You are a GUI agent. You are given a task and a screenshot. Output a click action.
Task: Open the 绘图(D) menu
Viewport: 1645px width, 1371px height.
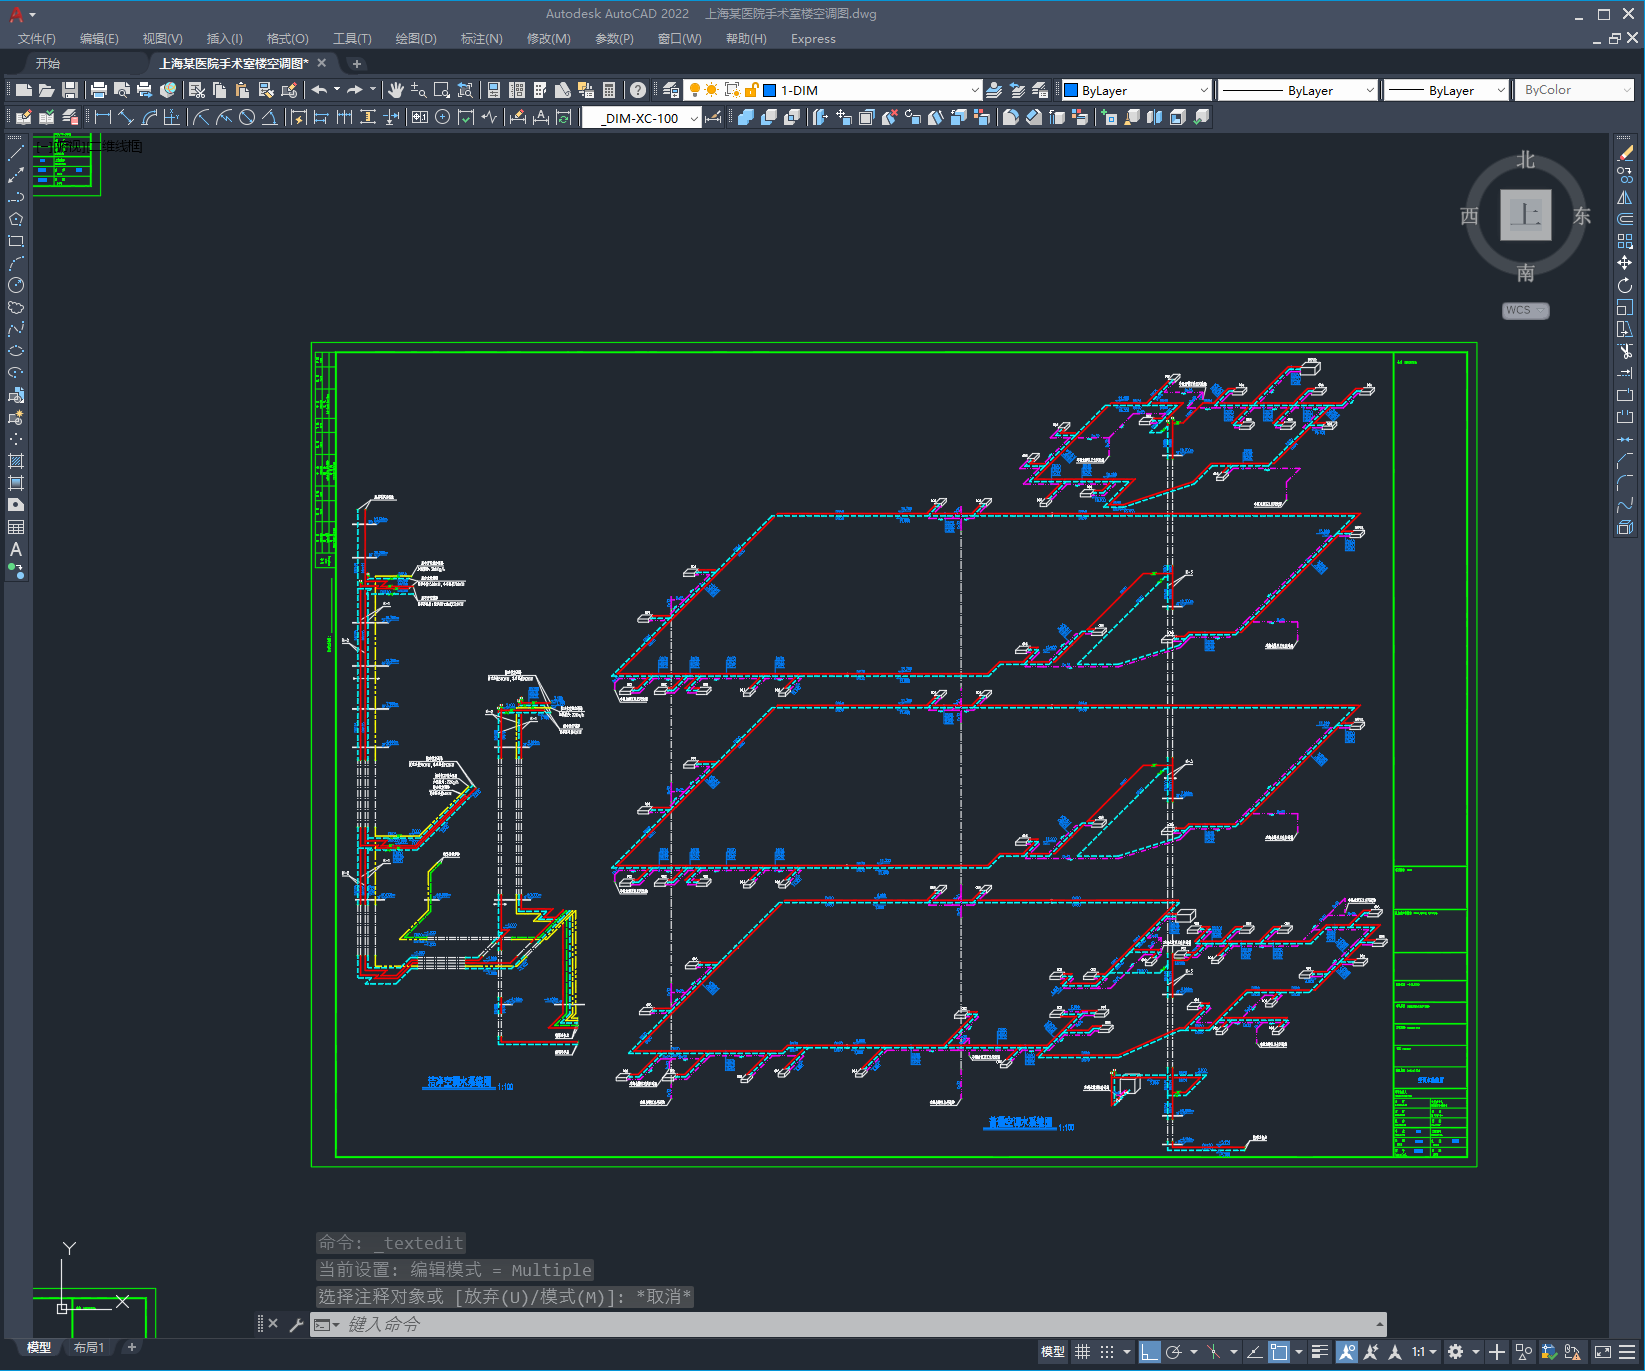point(416,39)
